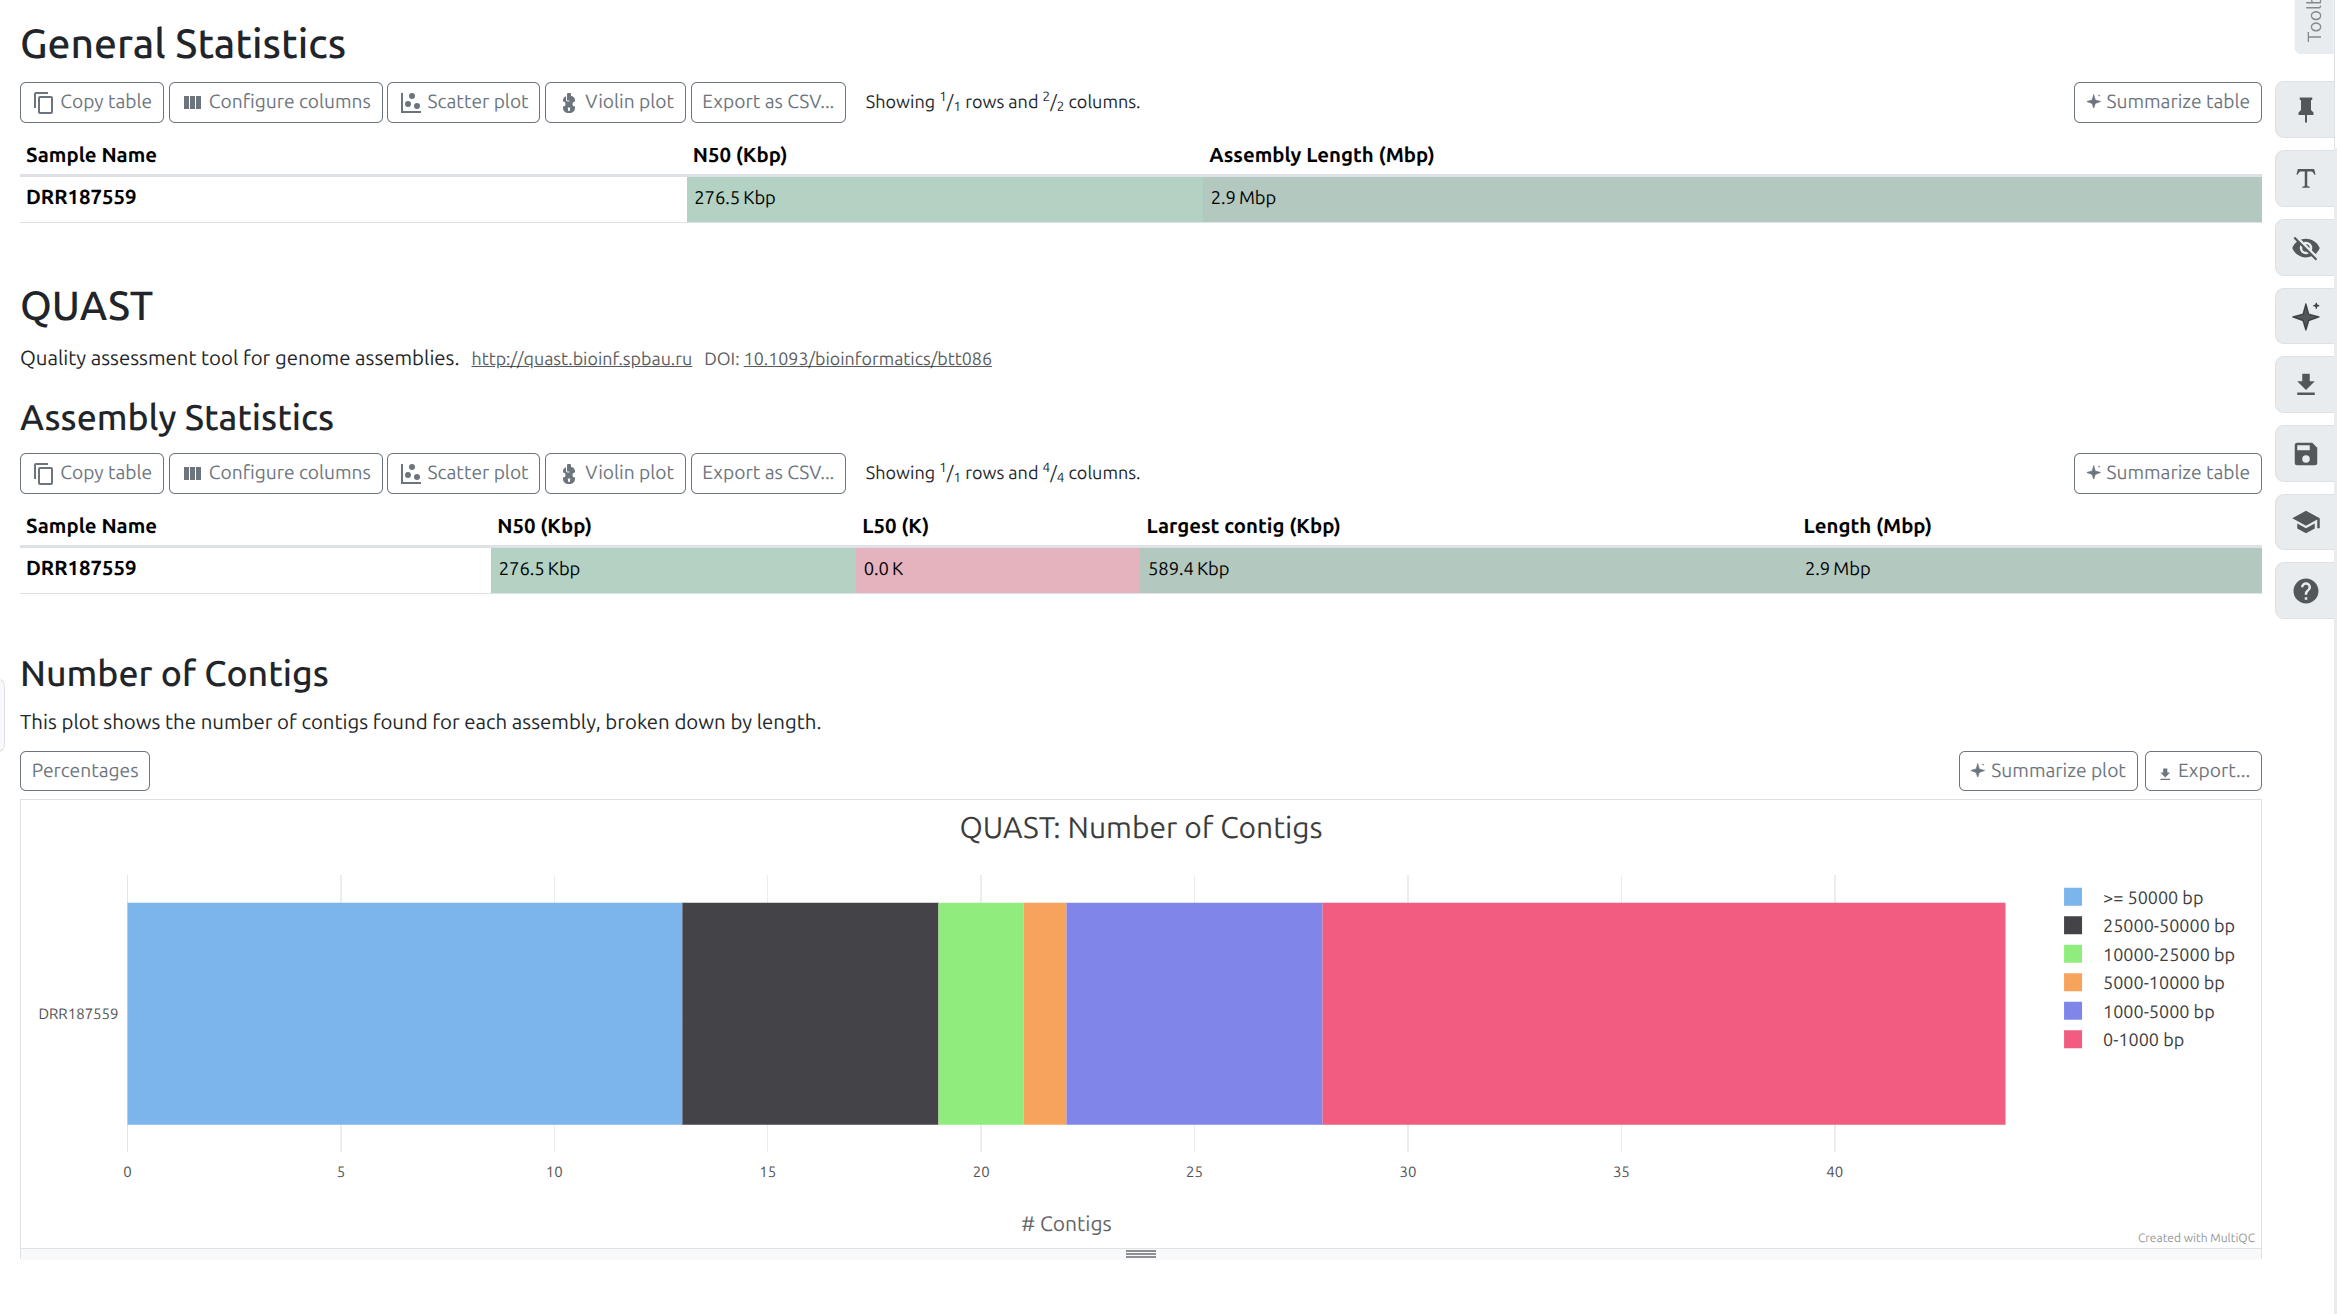Toggle the '>= 50000 bp' legend series
This screenshot has width=2337, height=1314.
[2151, 898]
